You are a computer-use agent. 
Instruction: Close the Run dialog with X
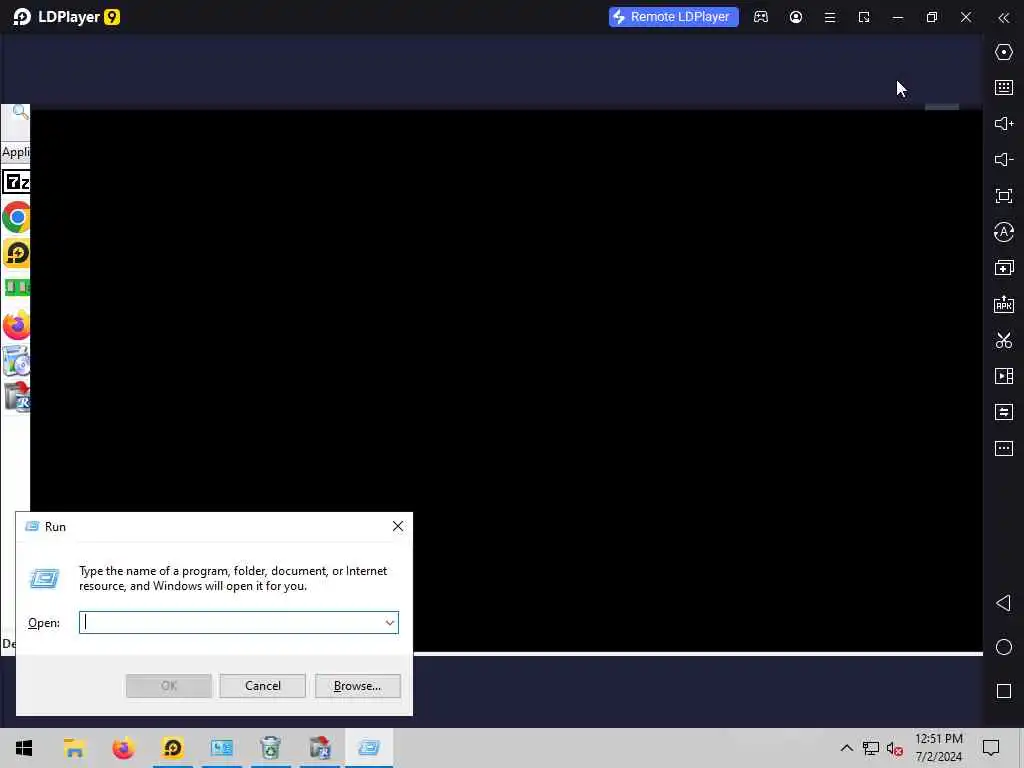397,526
